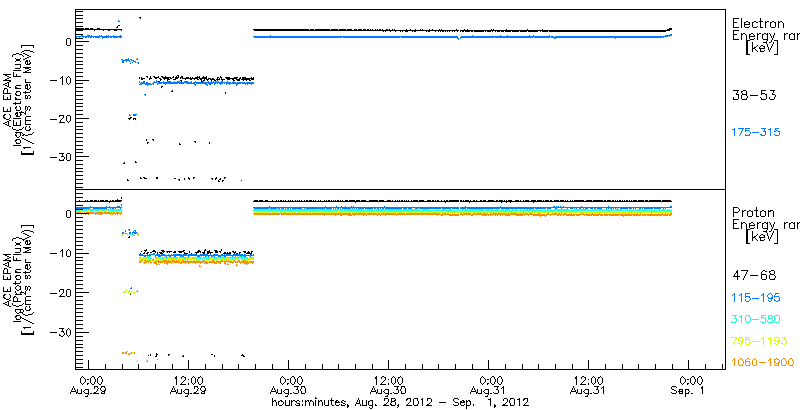Click the '12:00 Aug.31' time axis label
The width and height of the screenshot is (800, 410).
click(x=588, y=385)
